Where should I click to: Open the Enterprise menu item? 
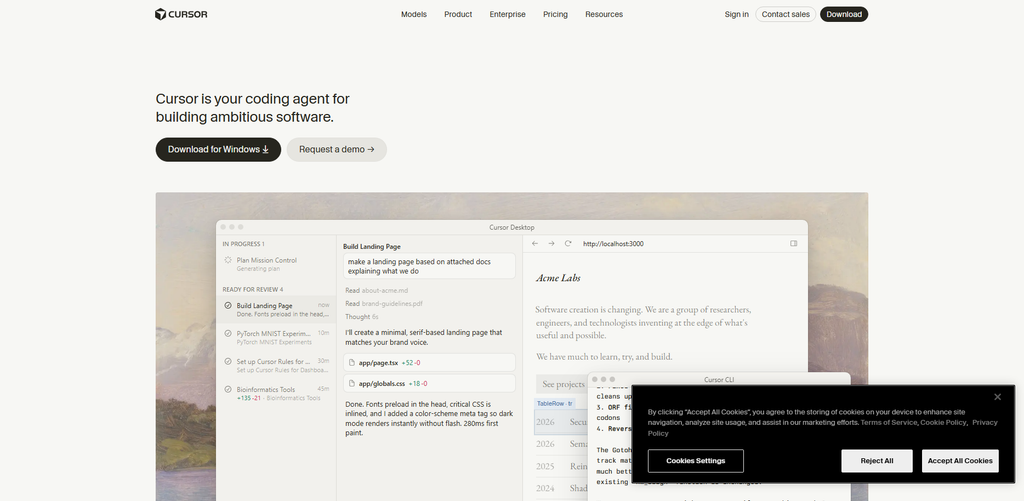[x=507, y=14]
